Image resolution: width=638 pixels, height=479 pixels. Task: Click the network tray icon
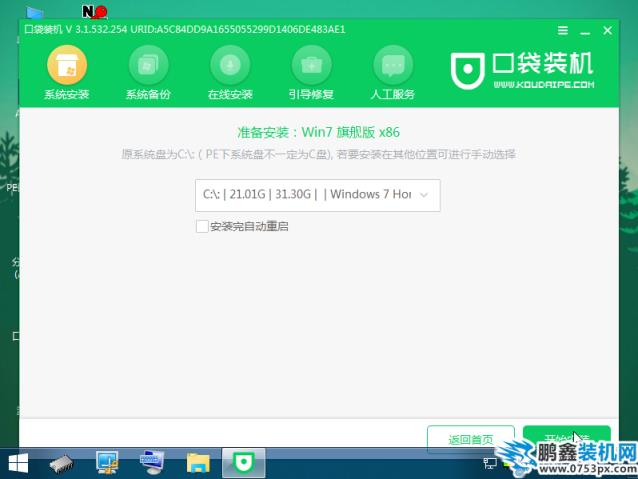pyautogui.click(x=490, y=463)
